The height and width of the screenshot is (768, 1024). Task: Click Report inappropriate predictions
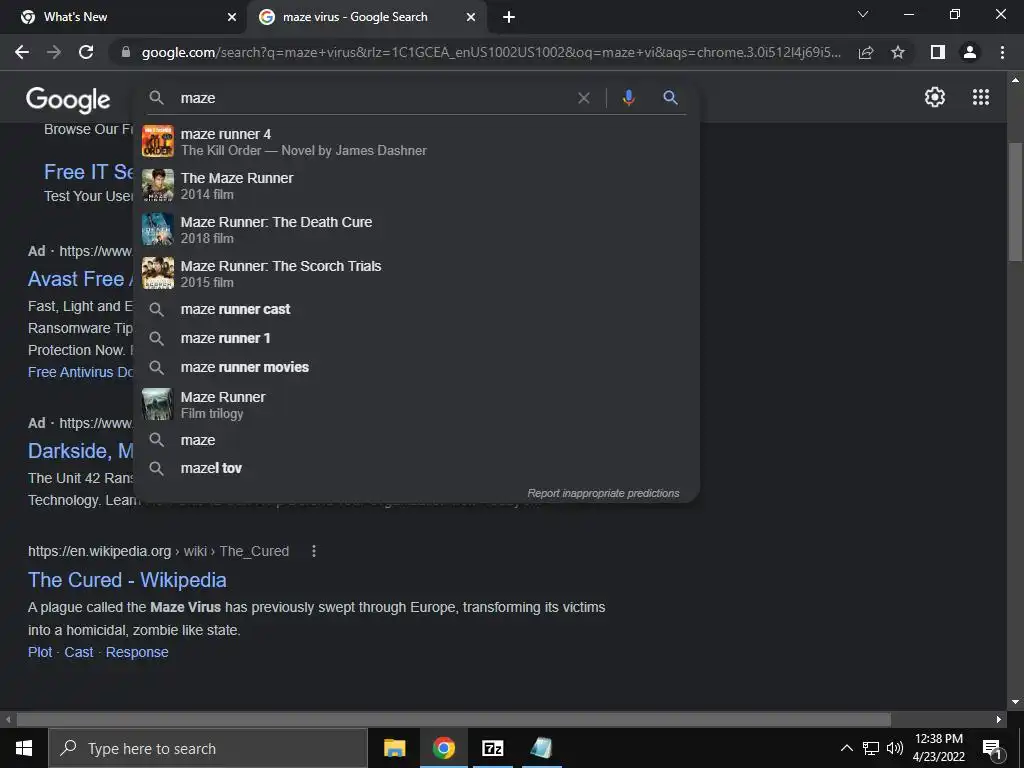(603, 493)
